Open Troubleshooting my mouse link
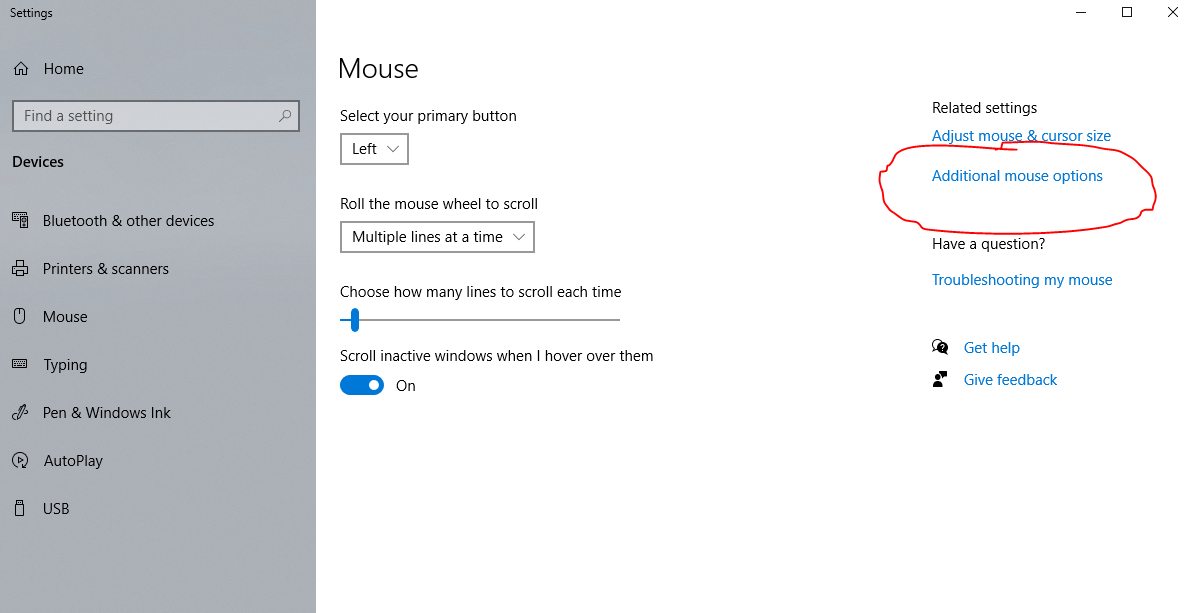1194x613 pixels. coord(1022,280)
